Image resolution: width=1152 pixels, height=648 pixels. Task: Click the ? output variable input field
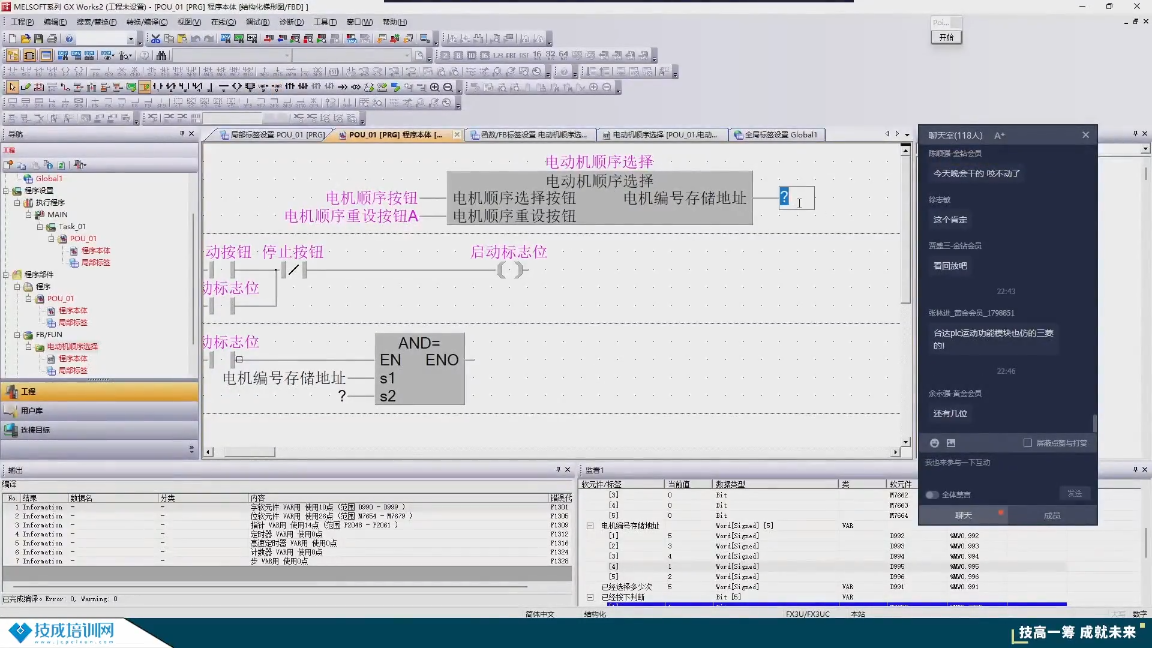click(x=796, y=198)
